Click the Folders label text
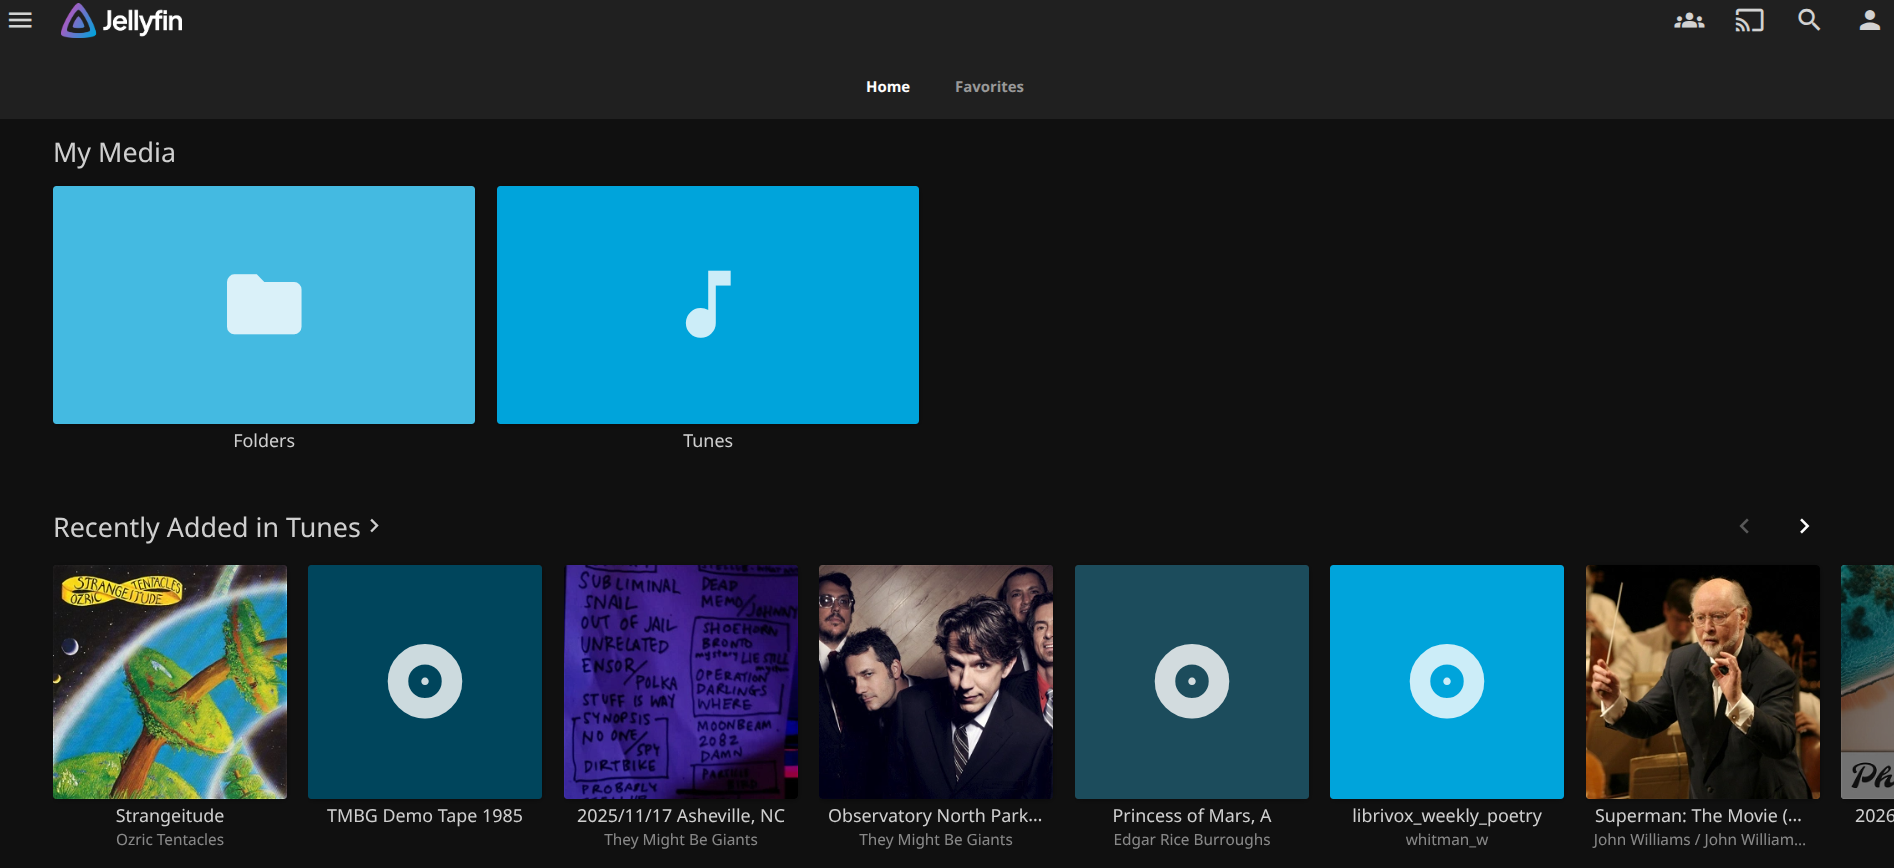This screenshot has width=1894, height=868. pyautogui.click(x=264, y=441)
